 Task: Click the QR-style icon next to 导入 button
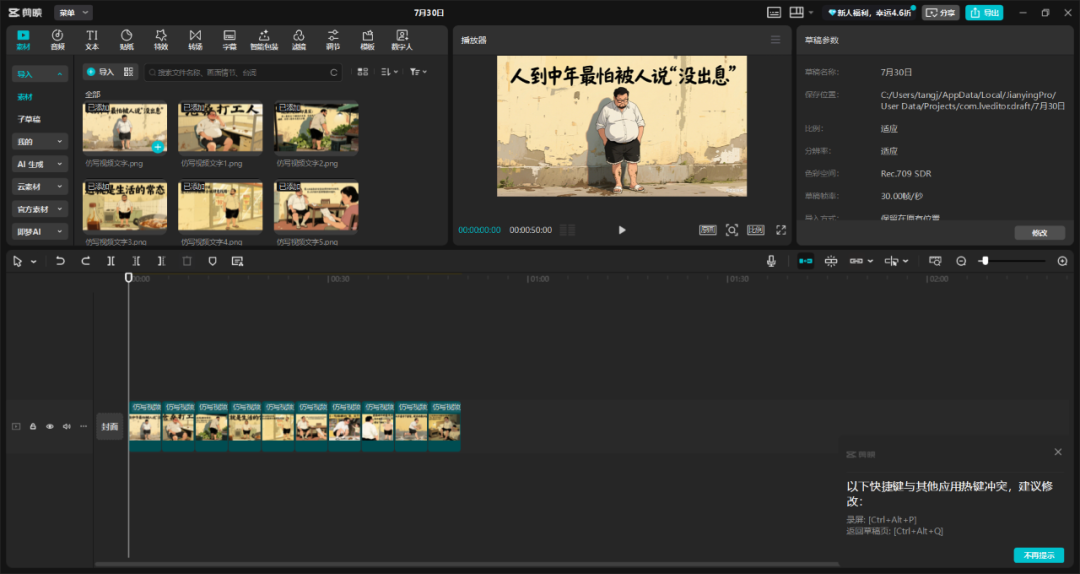(x=128, y=72)
